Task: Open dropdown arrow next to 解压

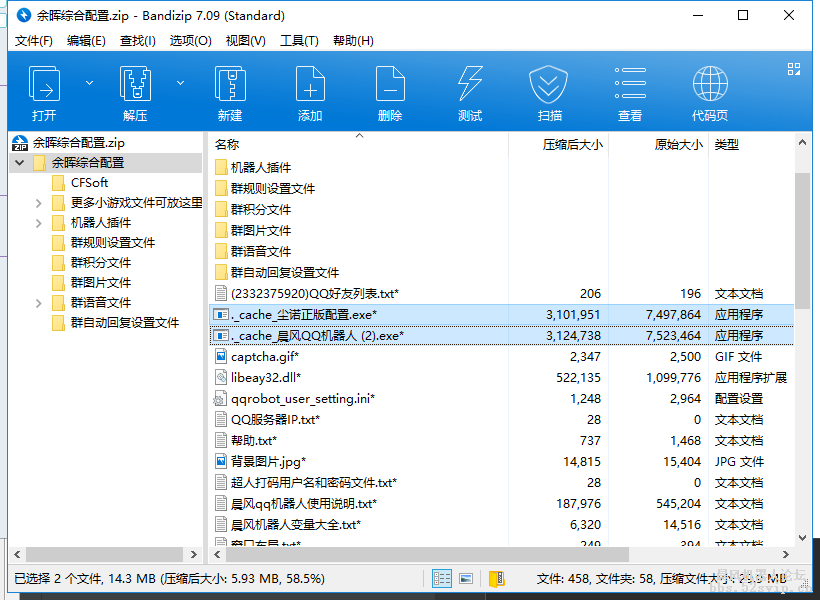Action: [x=180, y=83]
